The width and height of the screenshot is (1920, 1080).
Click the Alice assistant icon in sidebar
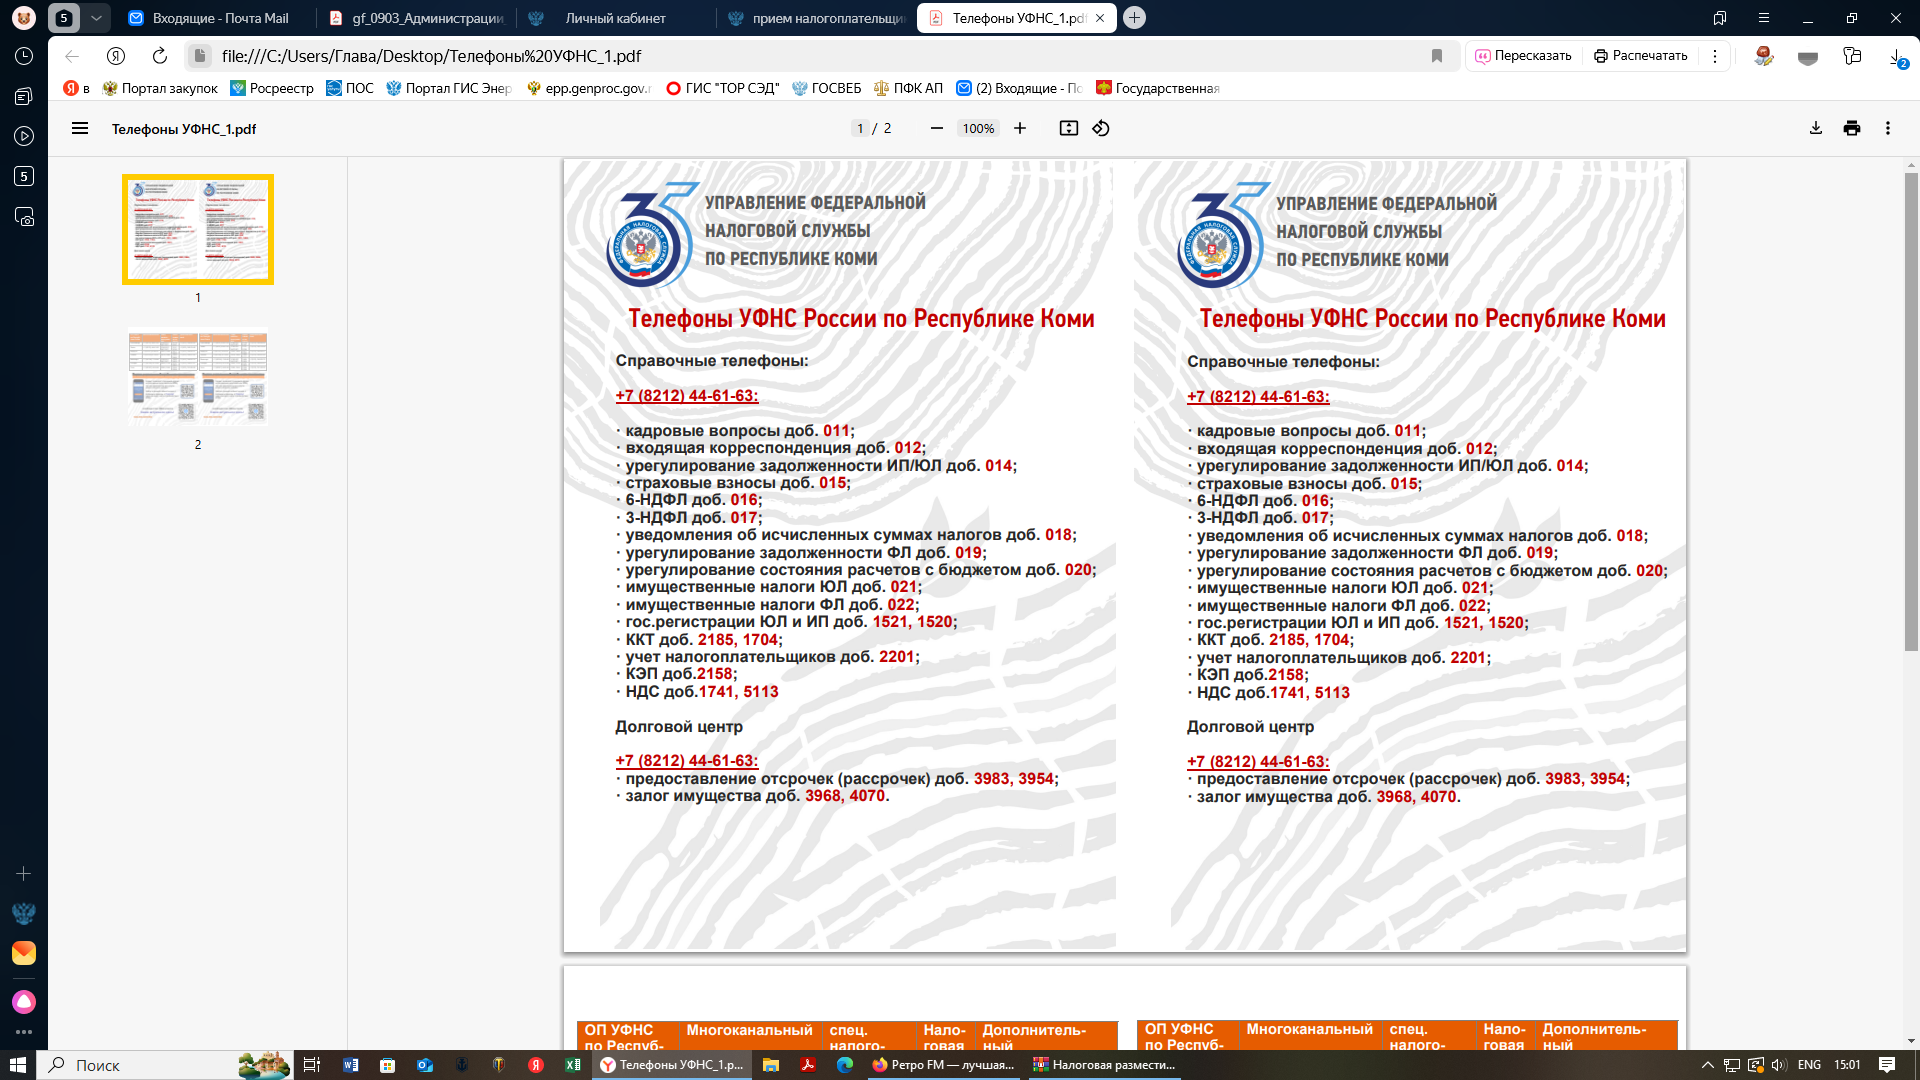24,1001
